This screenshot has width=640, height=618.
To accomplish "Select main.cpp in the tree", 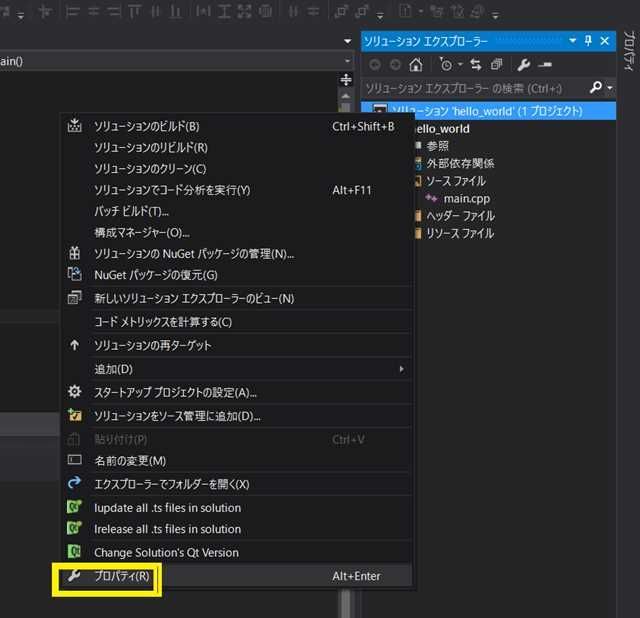I will coord(467,199).
